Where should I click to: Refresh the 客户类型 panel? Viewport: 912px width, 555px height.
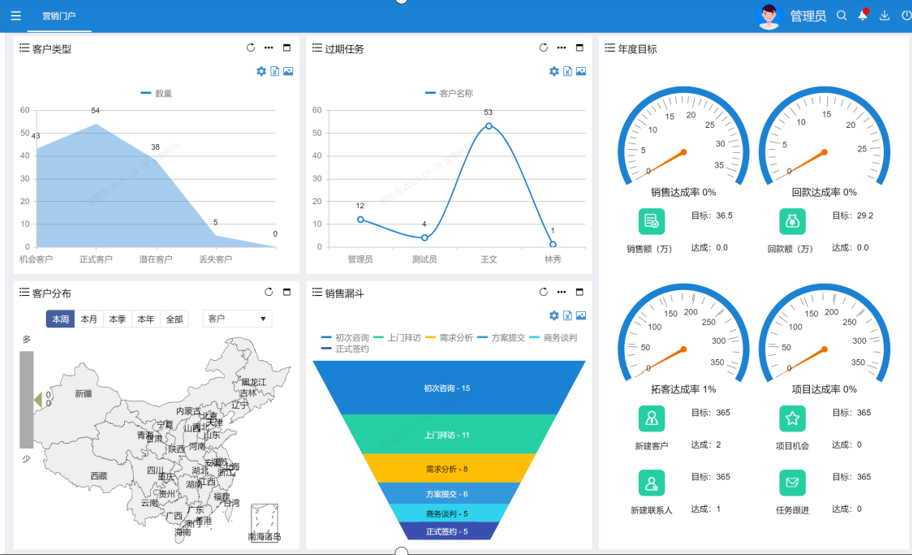[x=251, y=48]
